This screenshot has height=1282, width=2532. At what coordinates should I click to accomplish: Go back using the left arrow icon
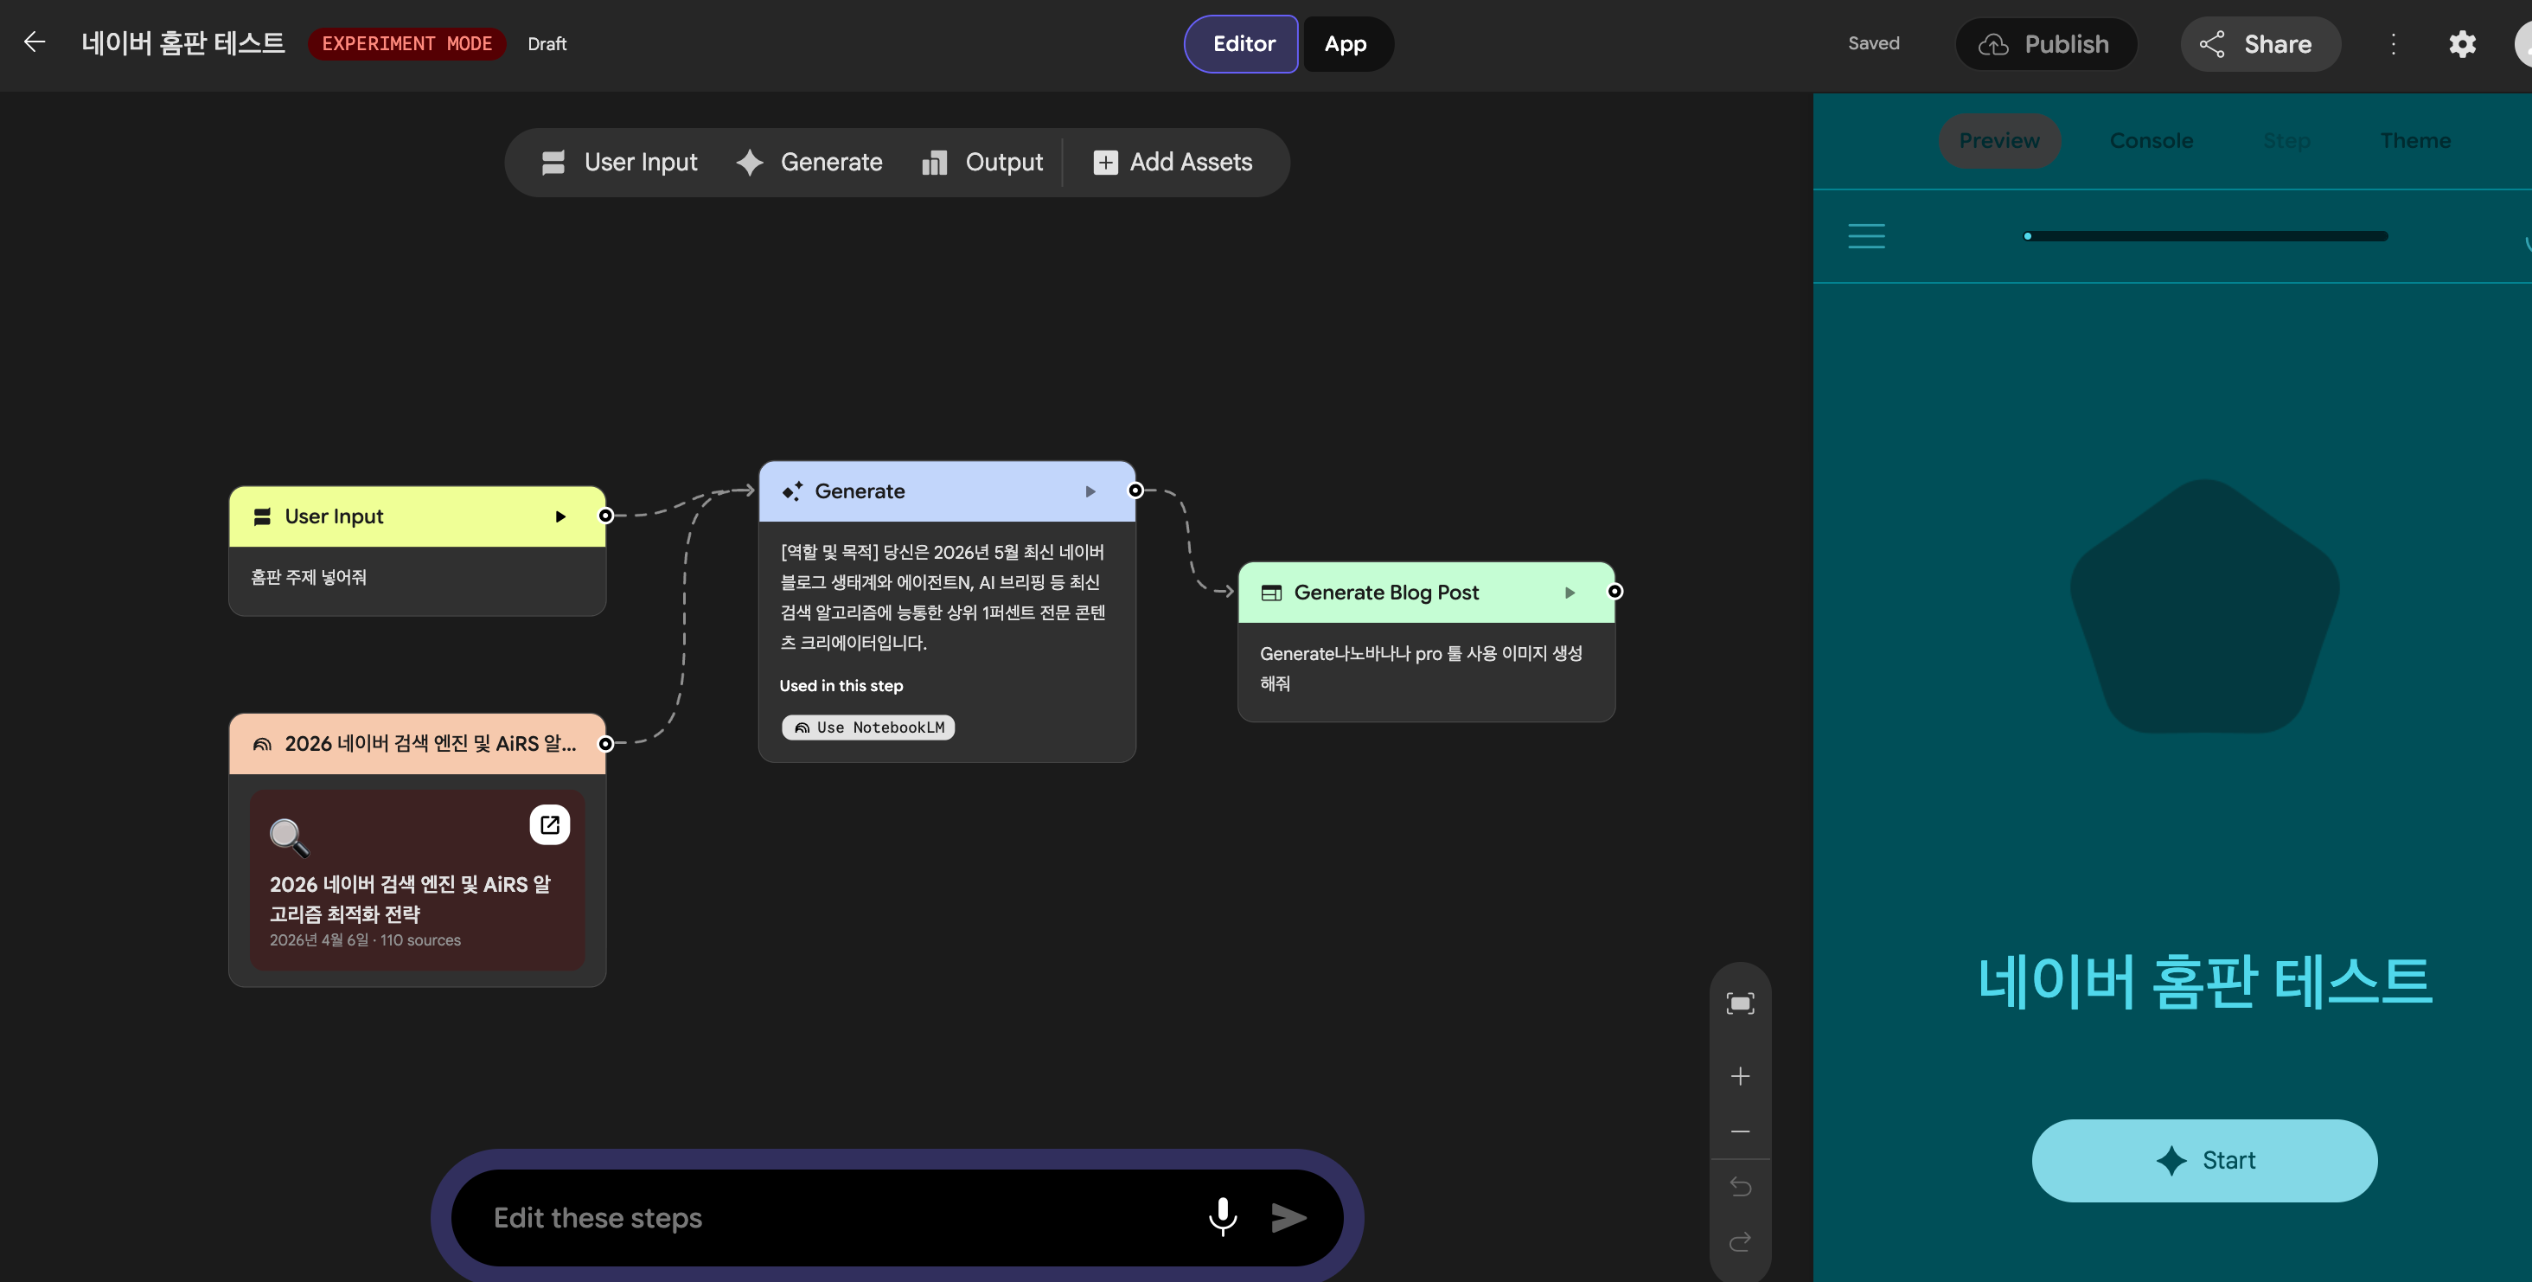[35, 43]
